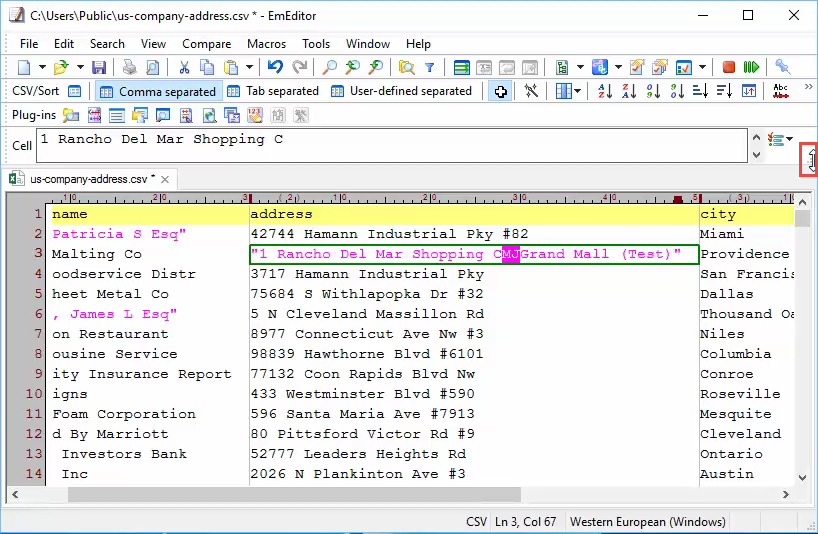The image size is (818, 534).
Task: Sort by length longest to shortest
Action: pyautogui.click(x=724, y=91)
